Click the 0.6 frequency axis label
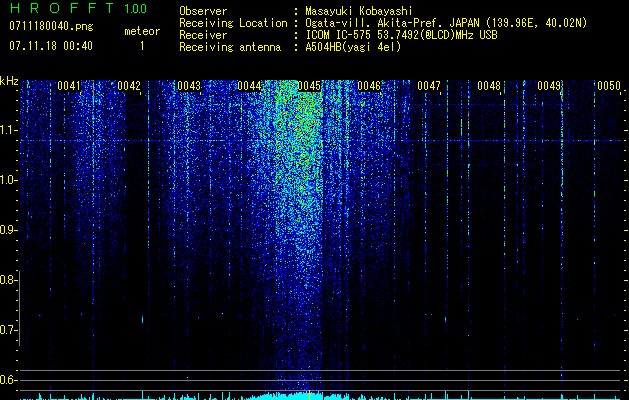Viewport: 629px width, 400px height. [x=7, y=380]
